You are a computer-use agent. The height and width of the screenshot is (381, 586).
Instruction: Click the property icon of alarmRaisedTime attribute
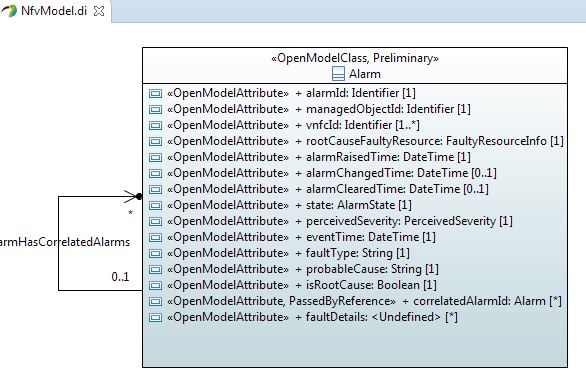tap(155, 157)
